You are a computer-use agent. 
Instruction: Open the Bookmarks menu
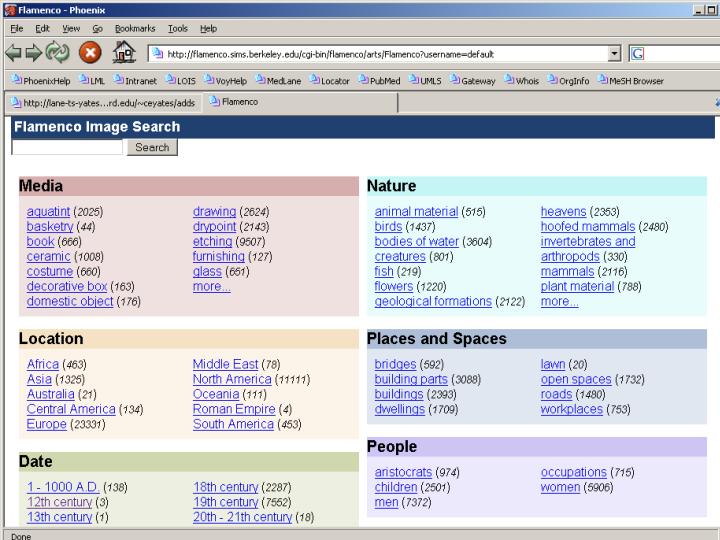(135, 29)
